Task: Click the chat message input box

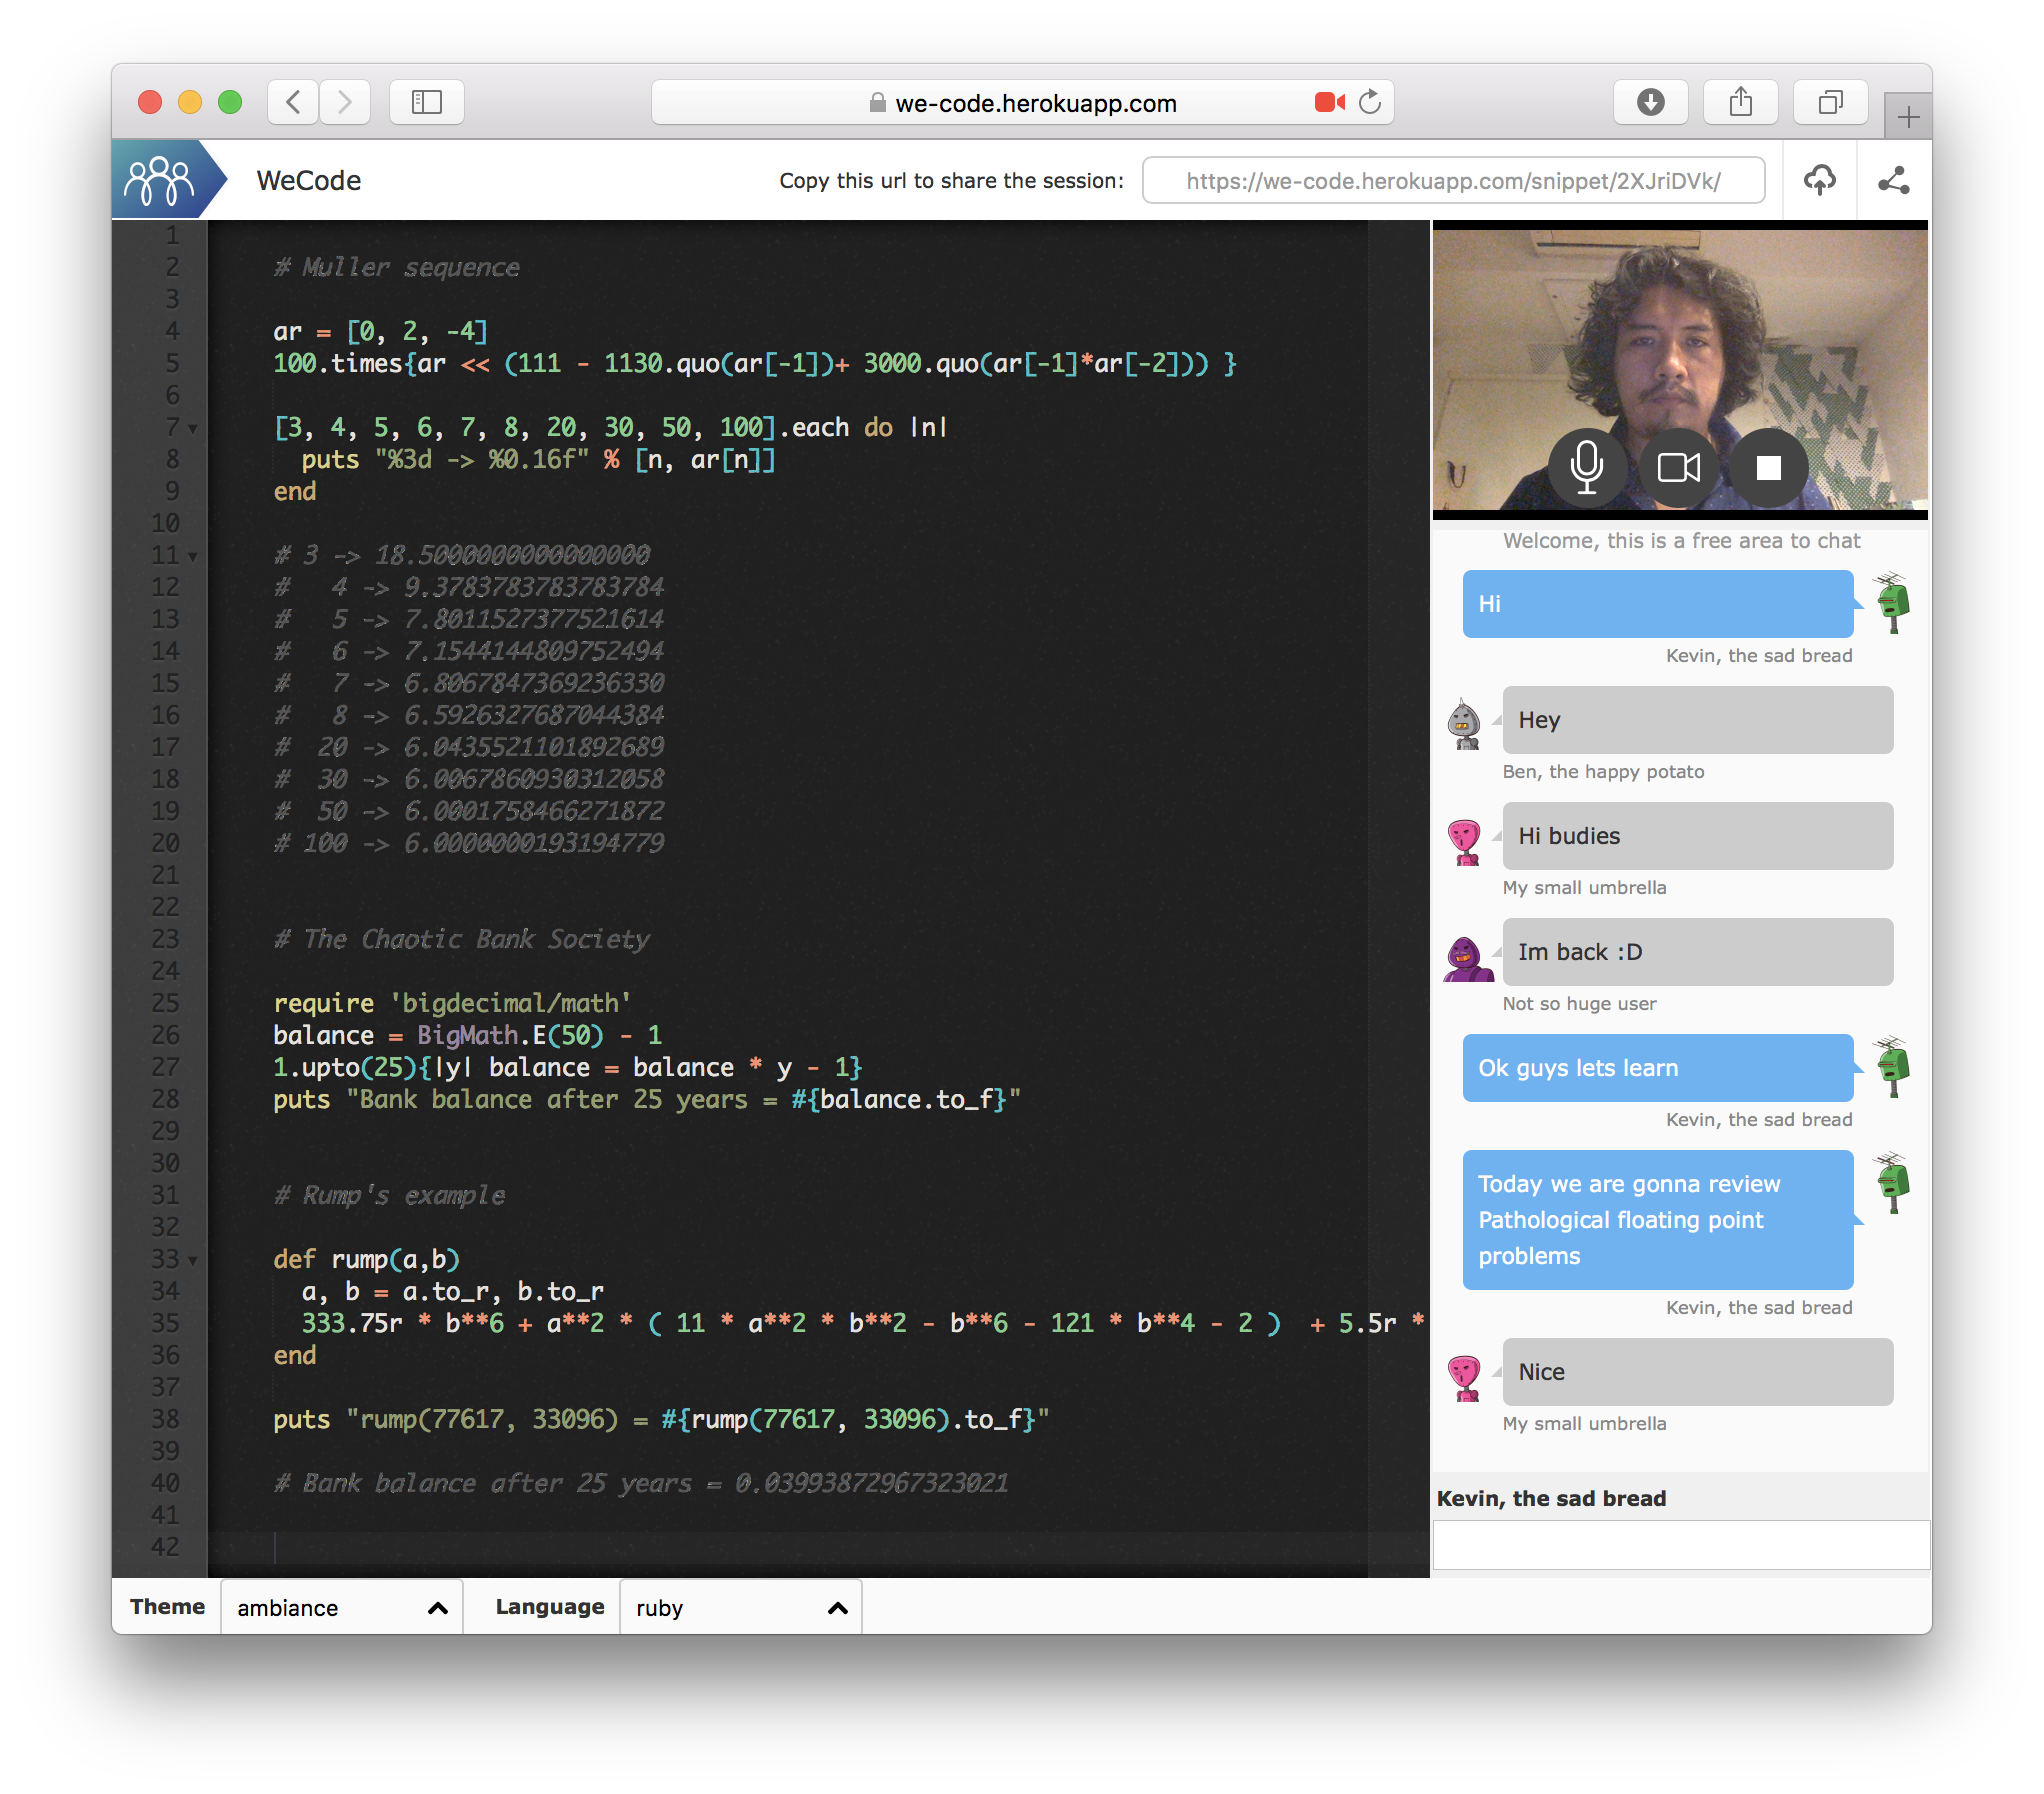Action: [1680, 1545]
